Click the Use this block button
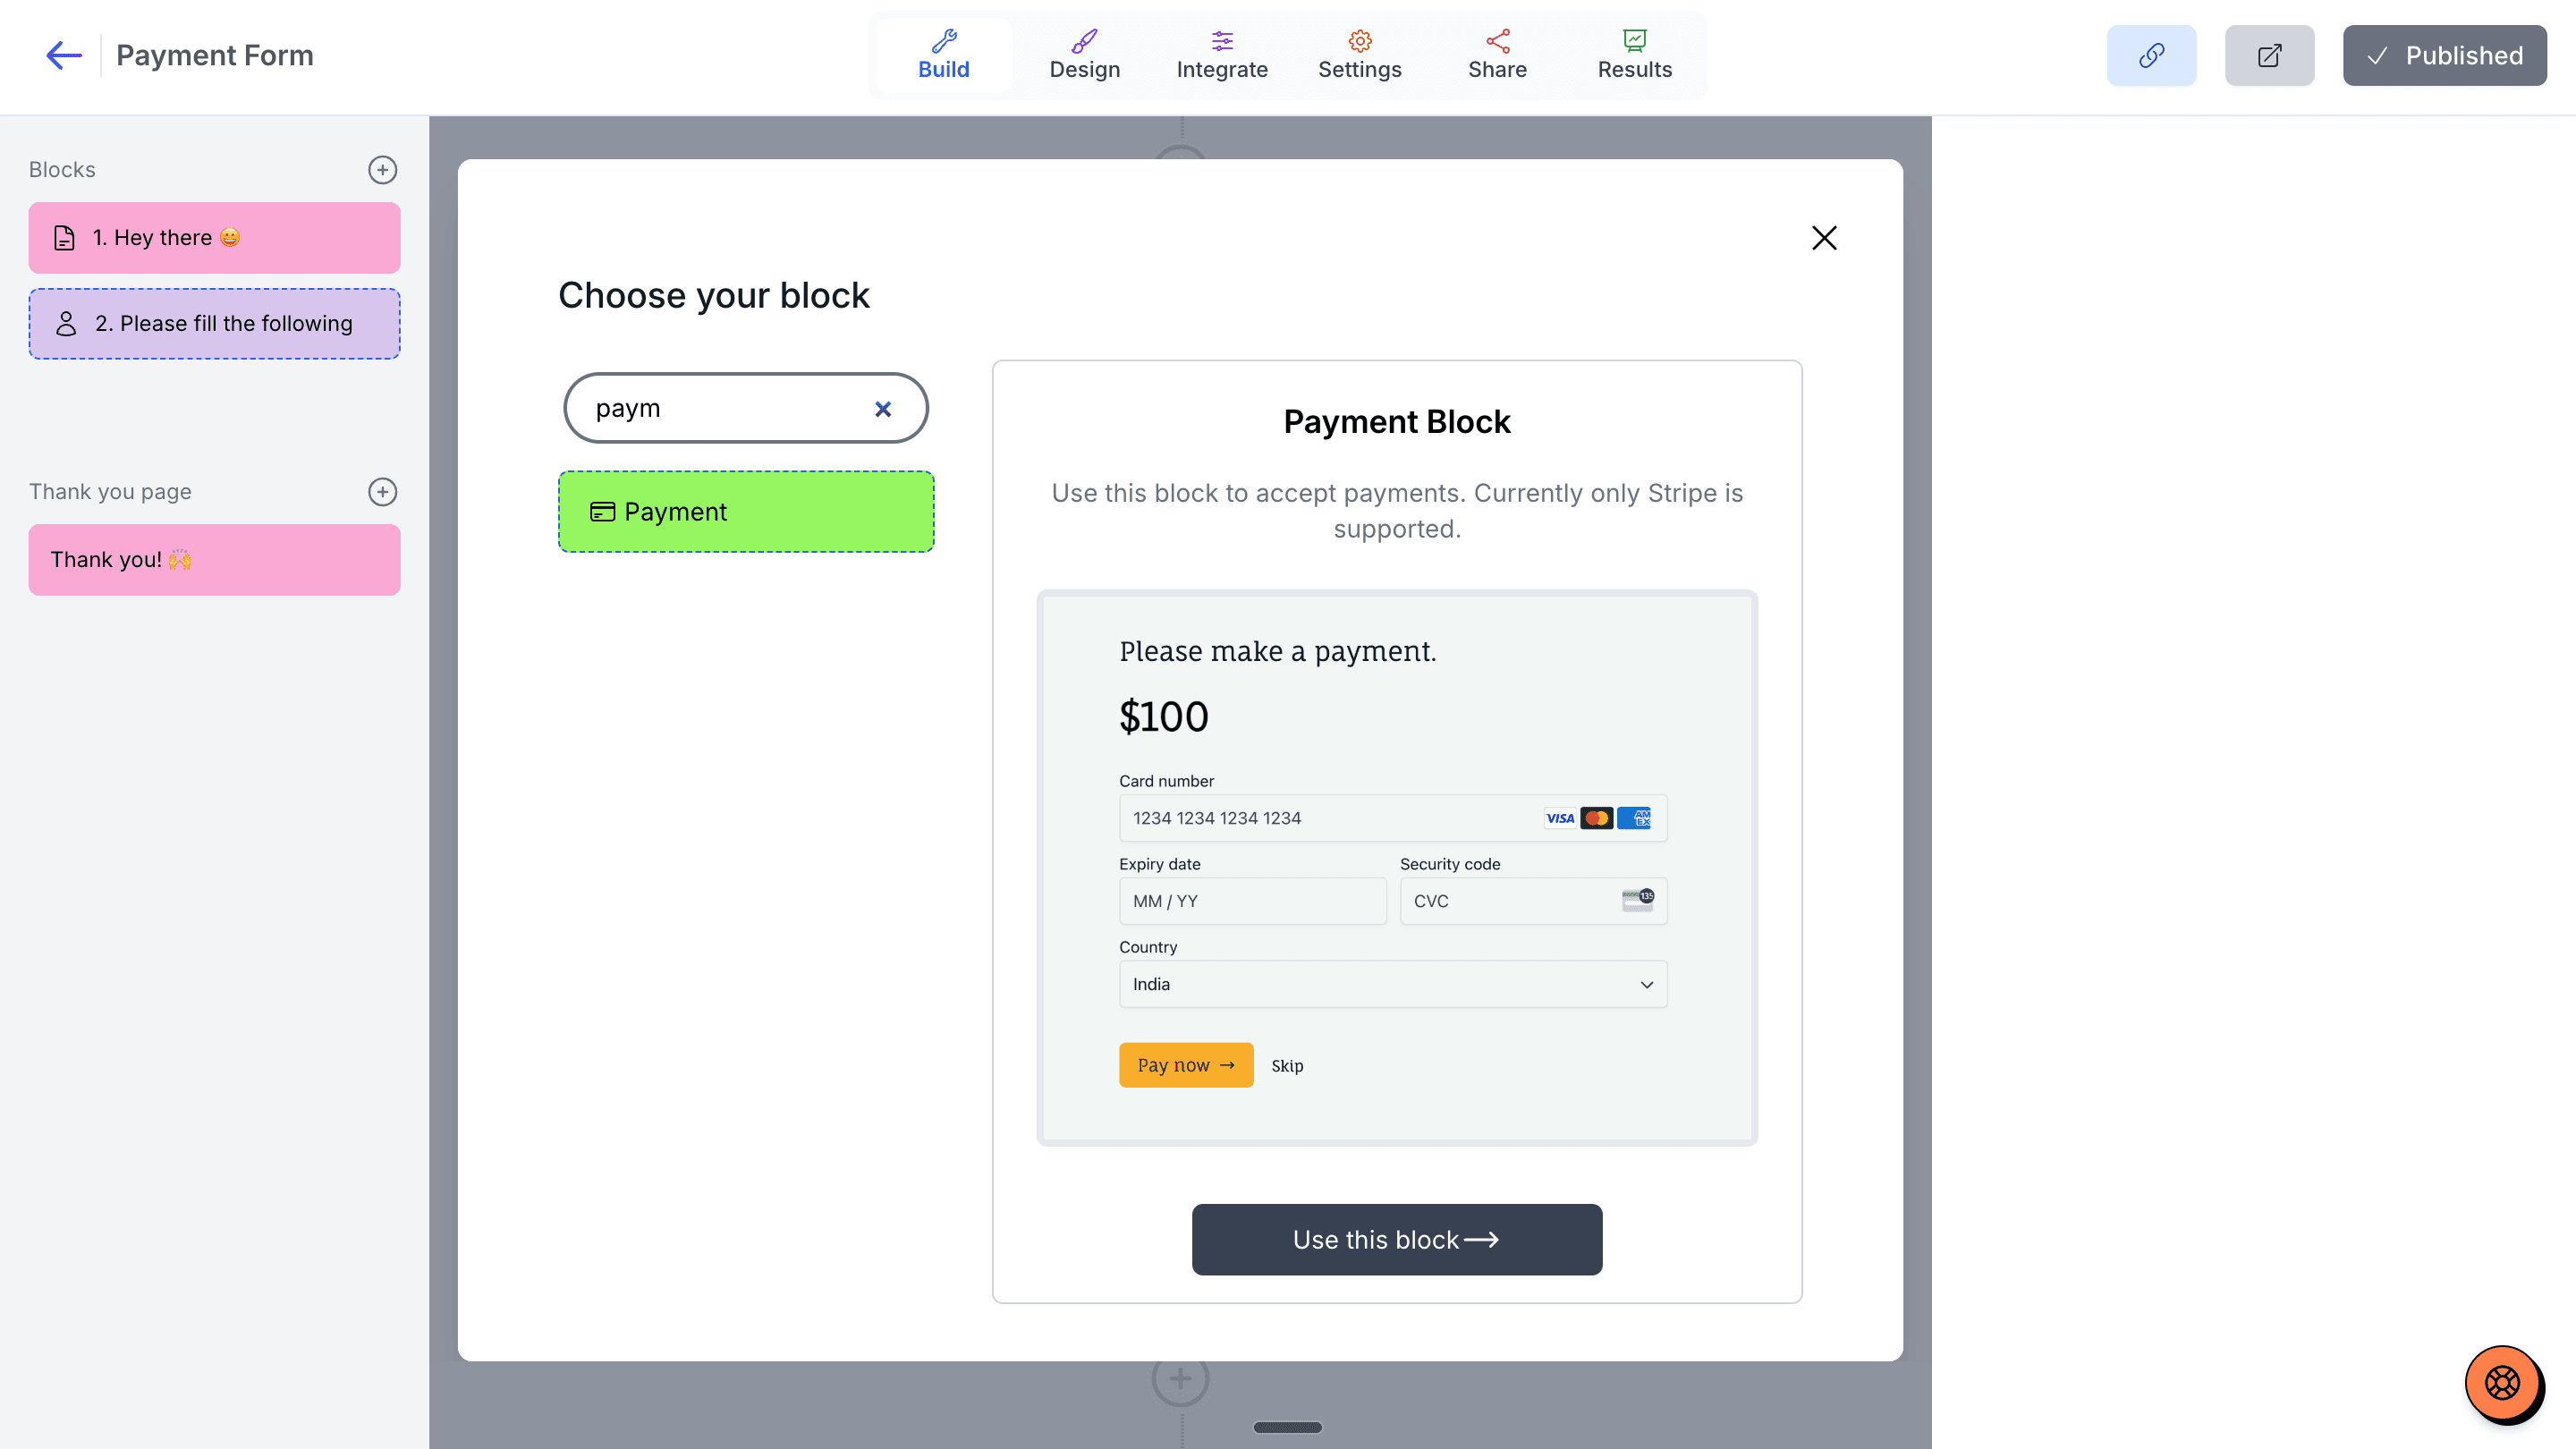The width and height of the screenshot is (2576, 1449). pyautogui.click(x=1396, y=1239)
